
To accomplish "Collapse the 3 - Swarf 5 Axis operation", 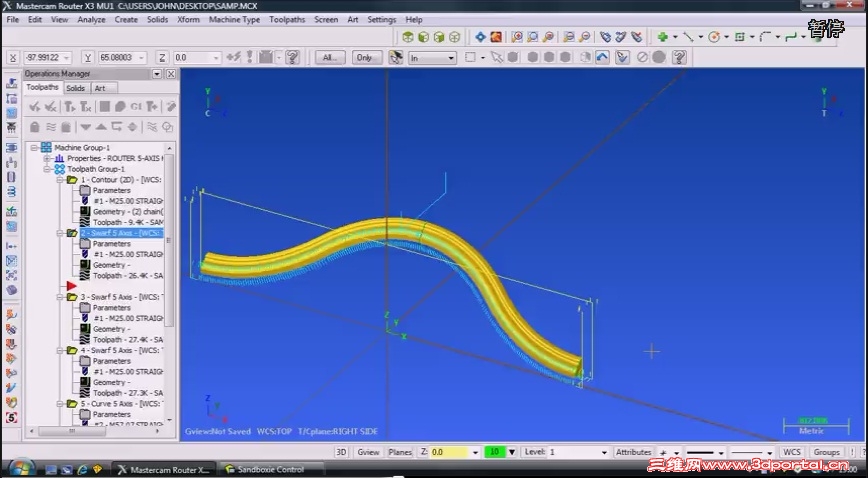I will tap(60, 297).
